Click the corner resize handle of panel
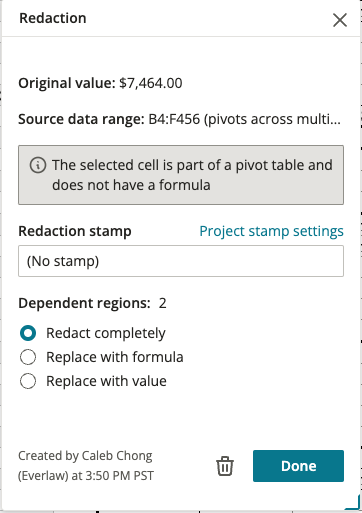Viewport: 362px width, 513px height. [353, 503]
